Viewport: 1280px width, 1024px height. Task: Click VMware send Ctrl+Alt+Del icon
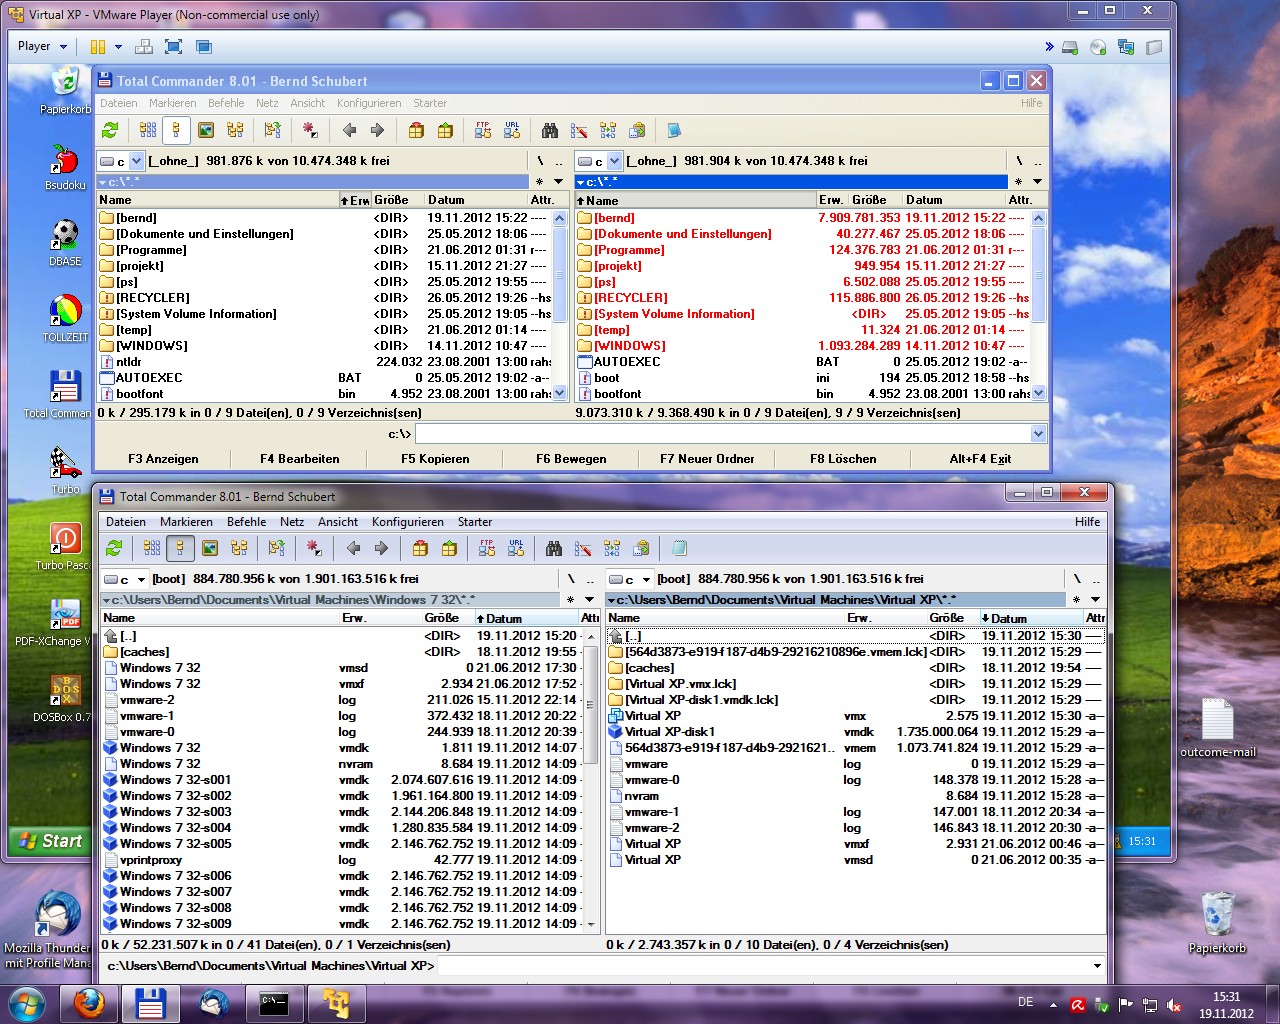pos(143,47)
